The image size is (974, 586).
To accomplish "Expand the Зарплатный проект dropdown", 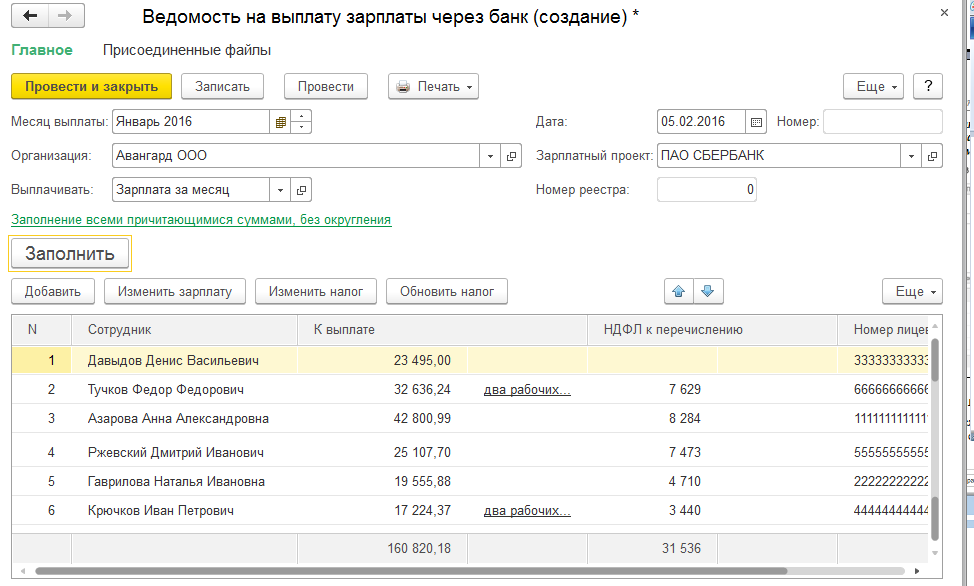I will point(911,156).
